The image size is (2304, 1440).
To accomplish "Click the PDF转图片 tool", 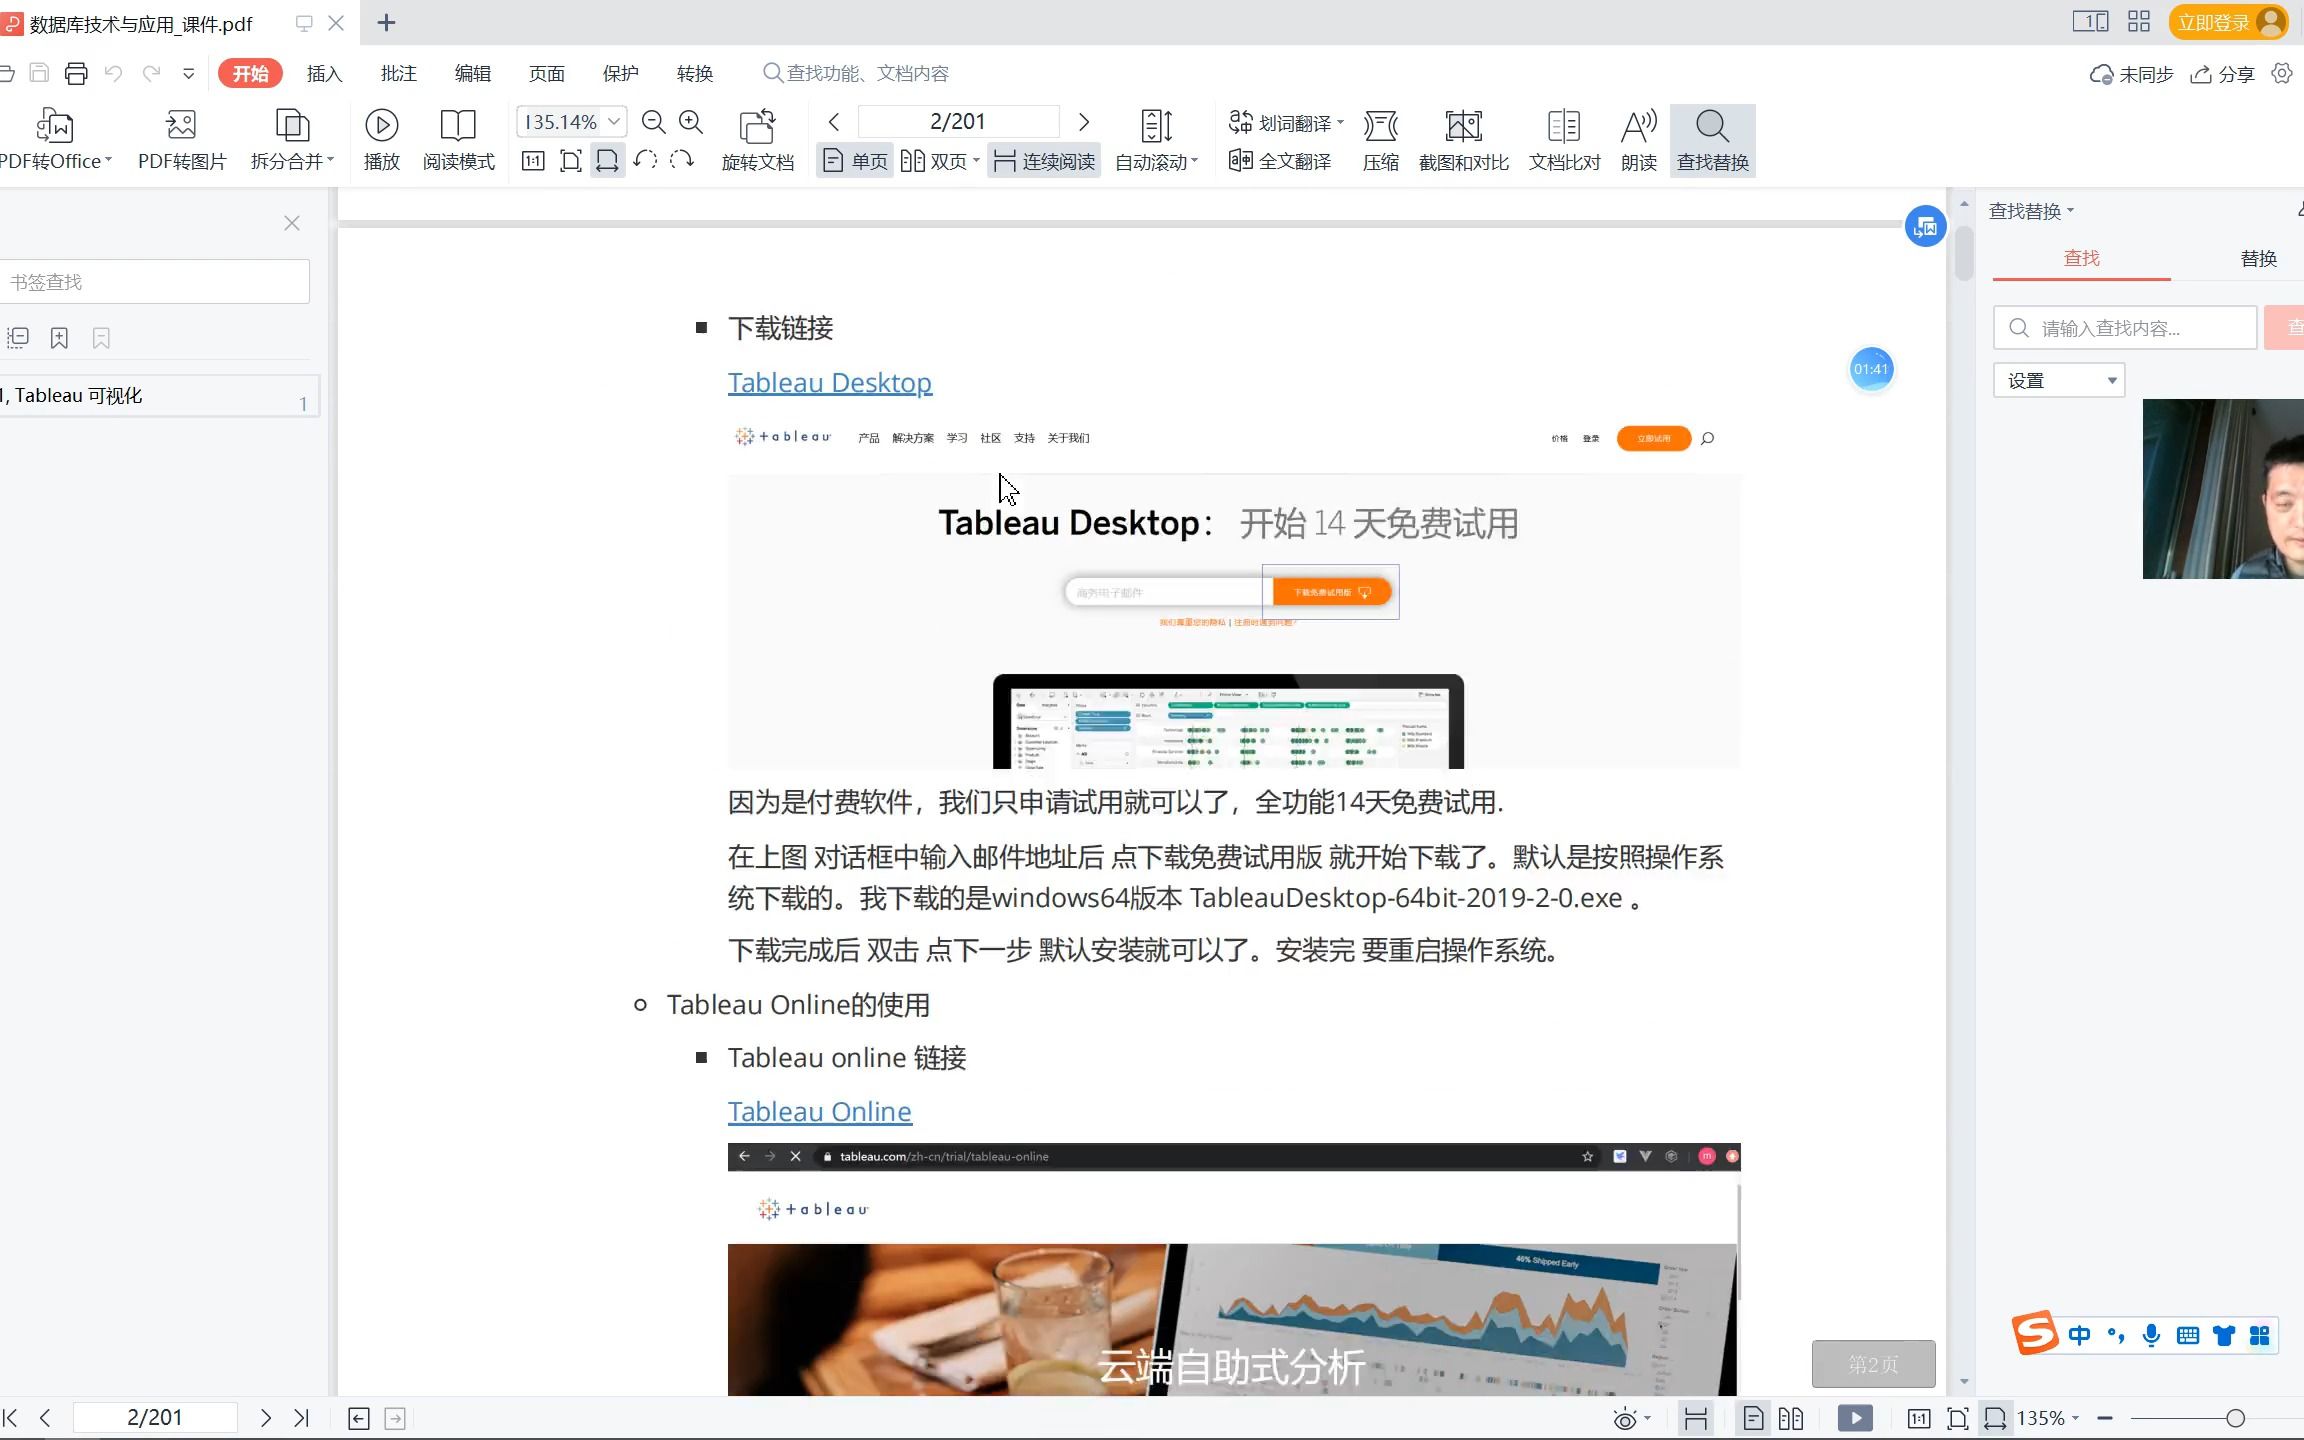I will point(182,140).
